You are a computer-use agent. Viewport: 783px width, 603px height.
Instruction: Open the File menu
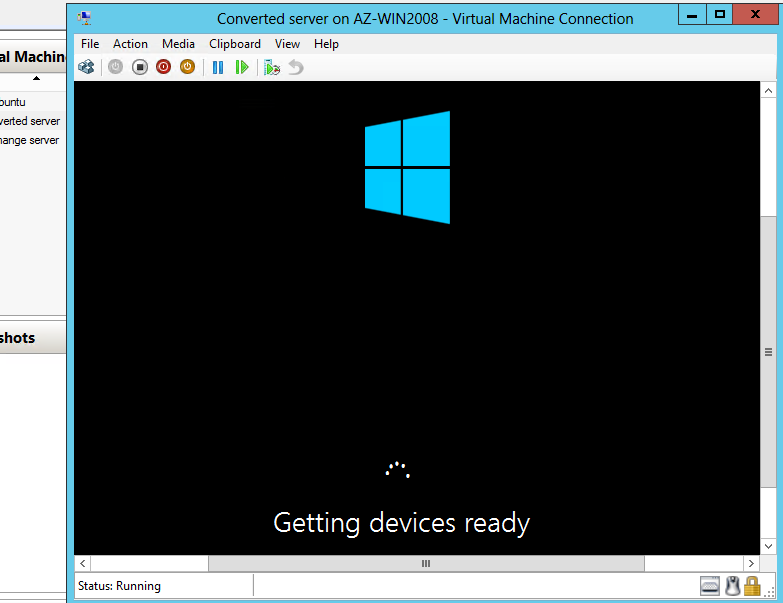tap(90, 44)
